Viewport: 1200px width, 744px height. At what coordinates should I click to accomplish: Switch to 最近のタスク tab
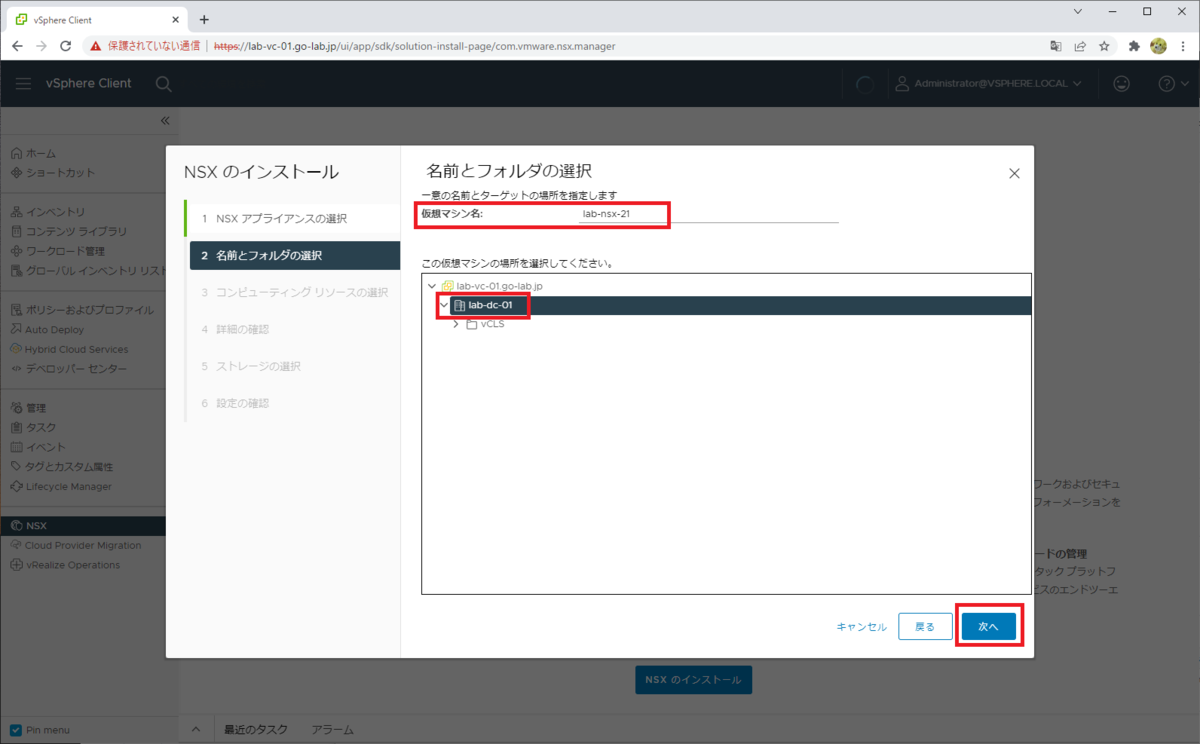[x=256, y=730]
